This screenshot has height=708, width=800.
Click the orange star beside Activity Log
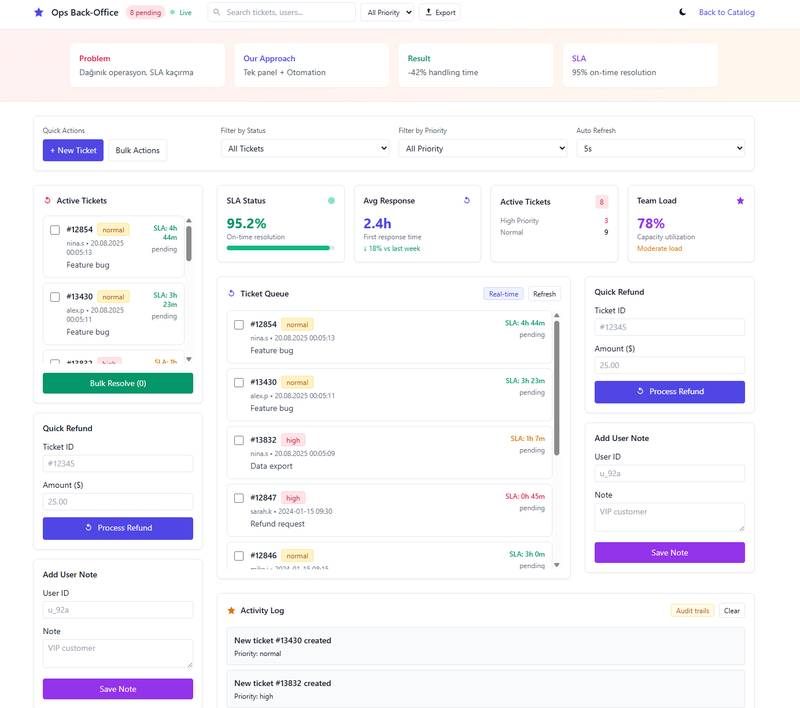(x=231, y=610)
